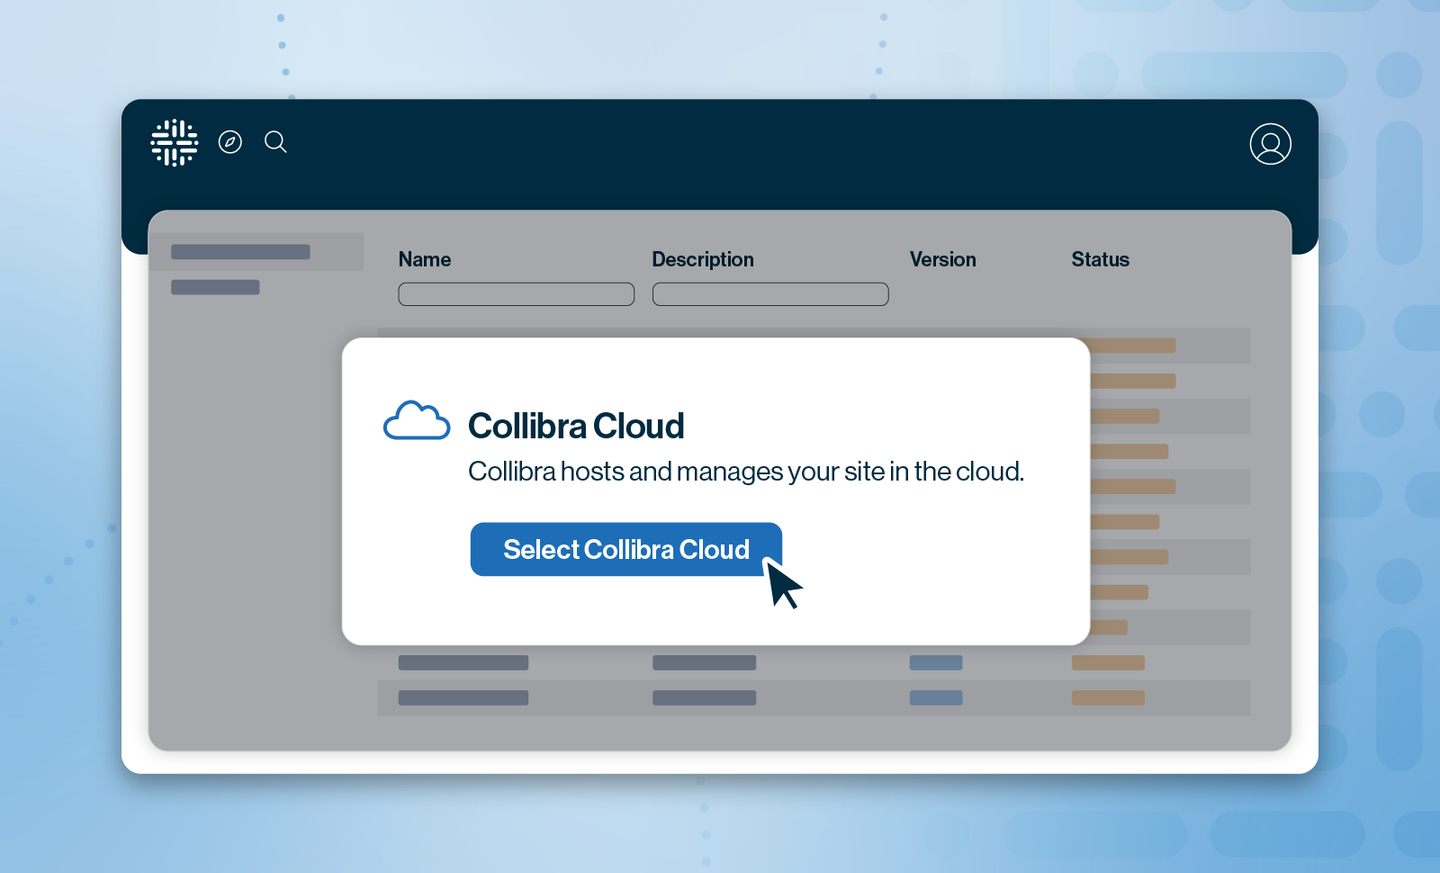The width and height of the screenshot is (1440, 873).
Task: Click the dialog text about Collibra hosting
Action: (745, 471)
